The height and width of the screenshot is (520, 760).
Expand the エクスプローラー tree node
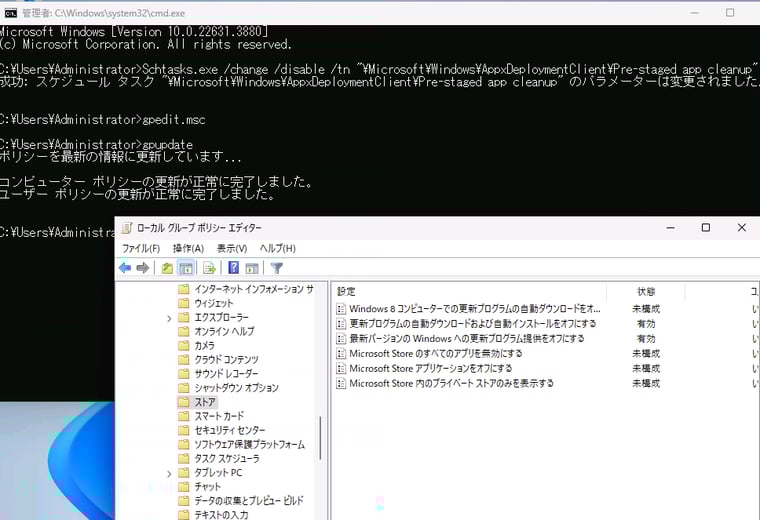click(x=169, y=318)
